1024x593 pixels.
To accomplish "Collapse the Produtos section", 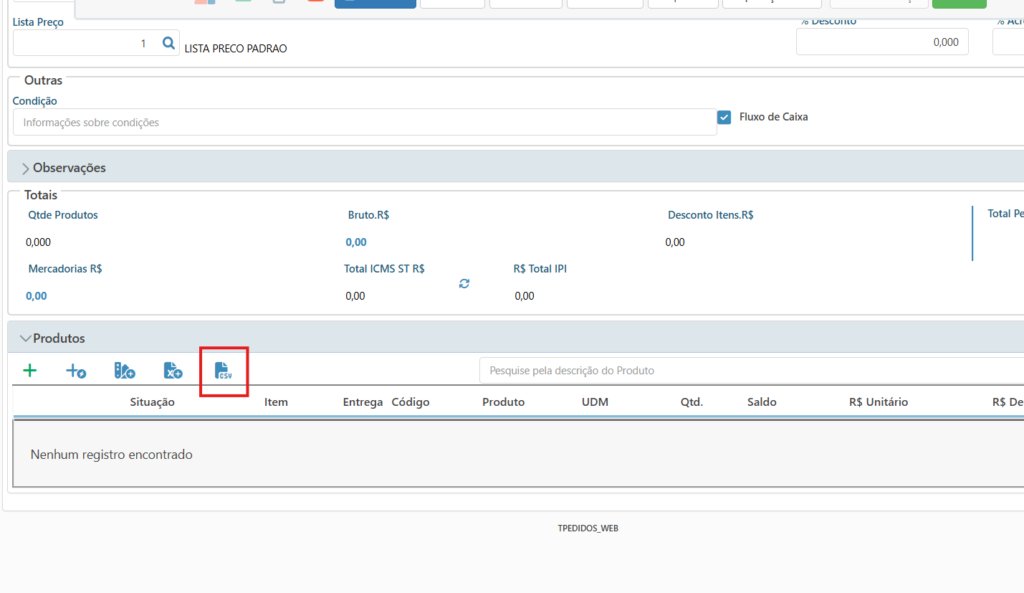I will [x=26, y=339].
